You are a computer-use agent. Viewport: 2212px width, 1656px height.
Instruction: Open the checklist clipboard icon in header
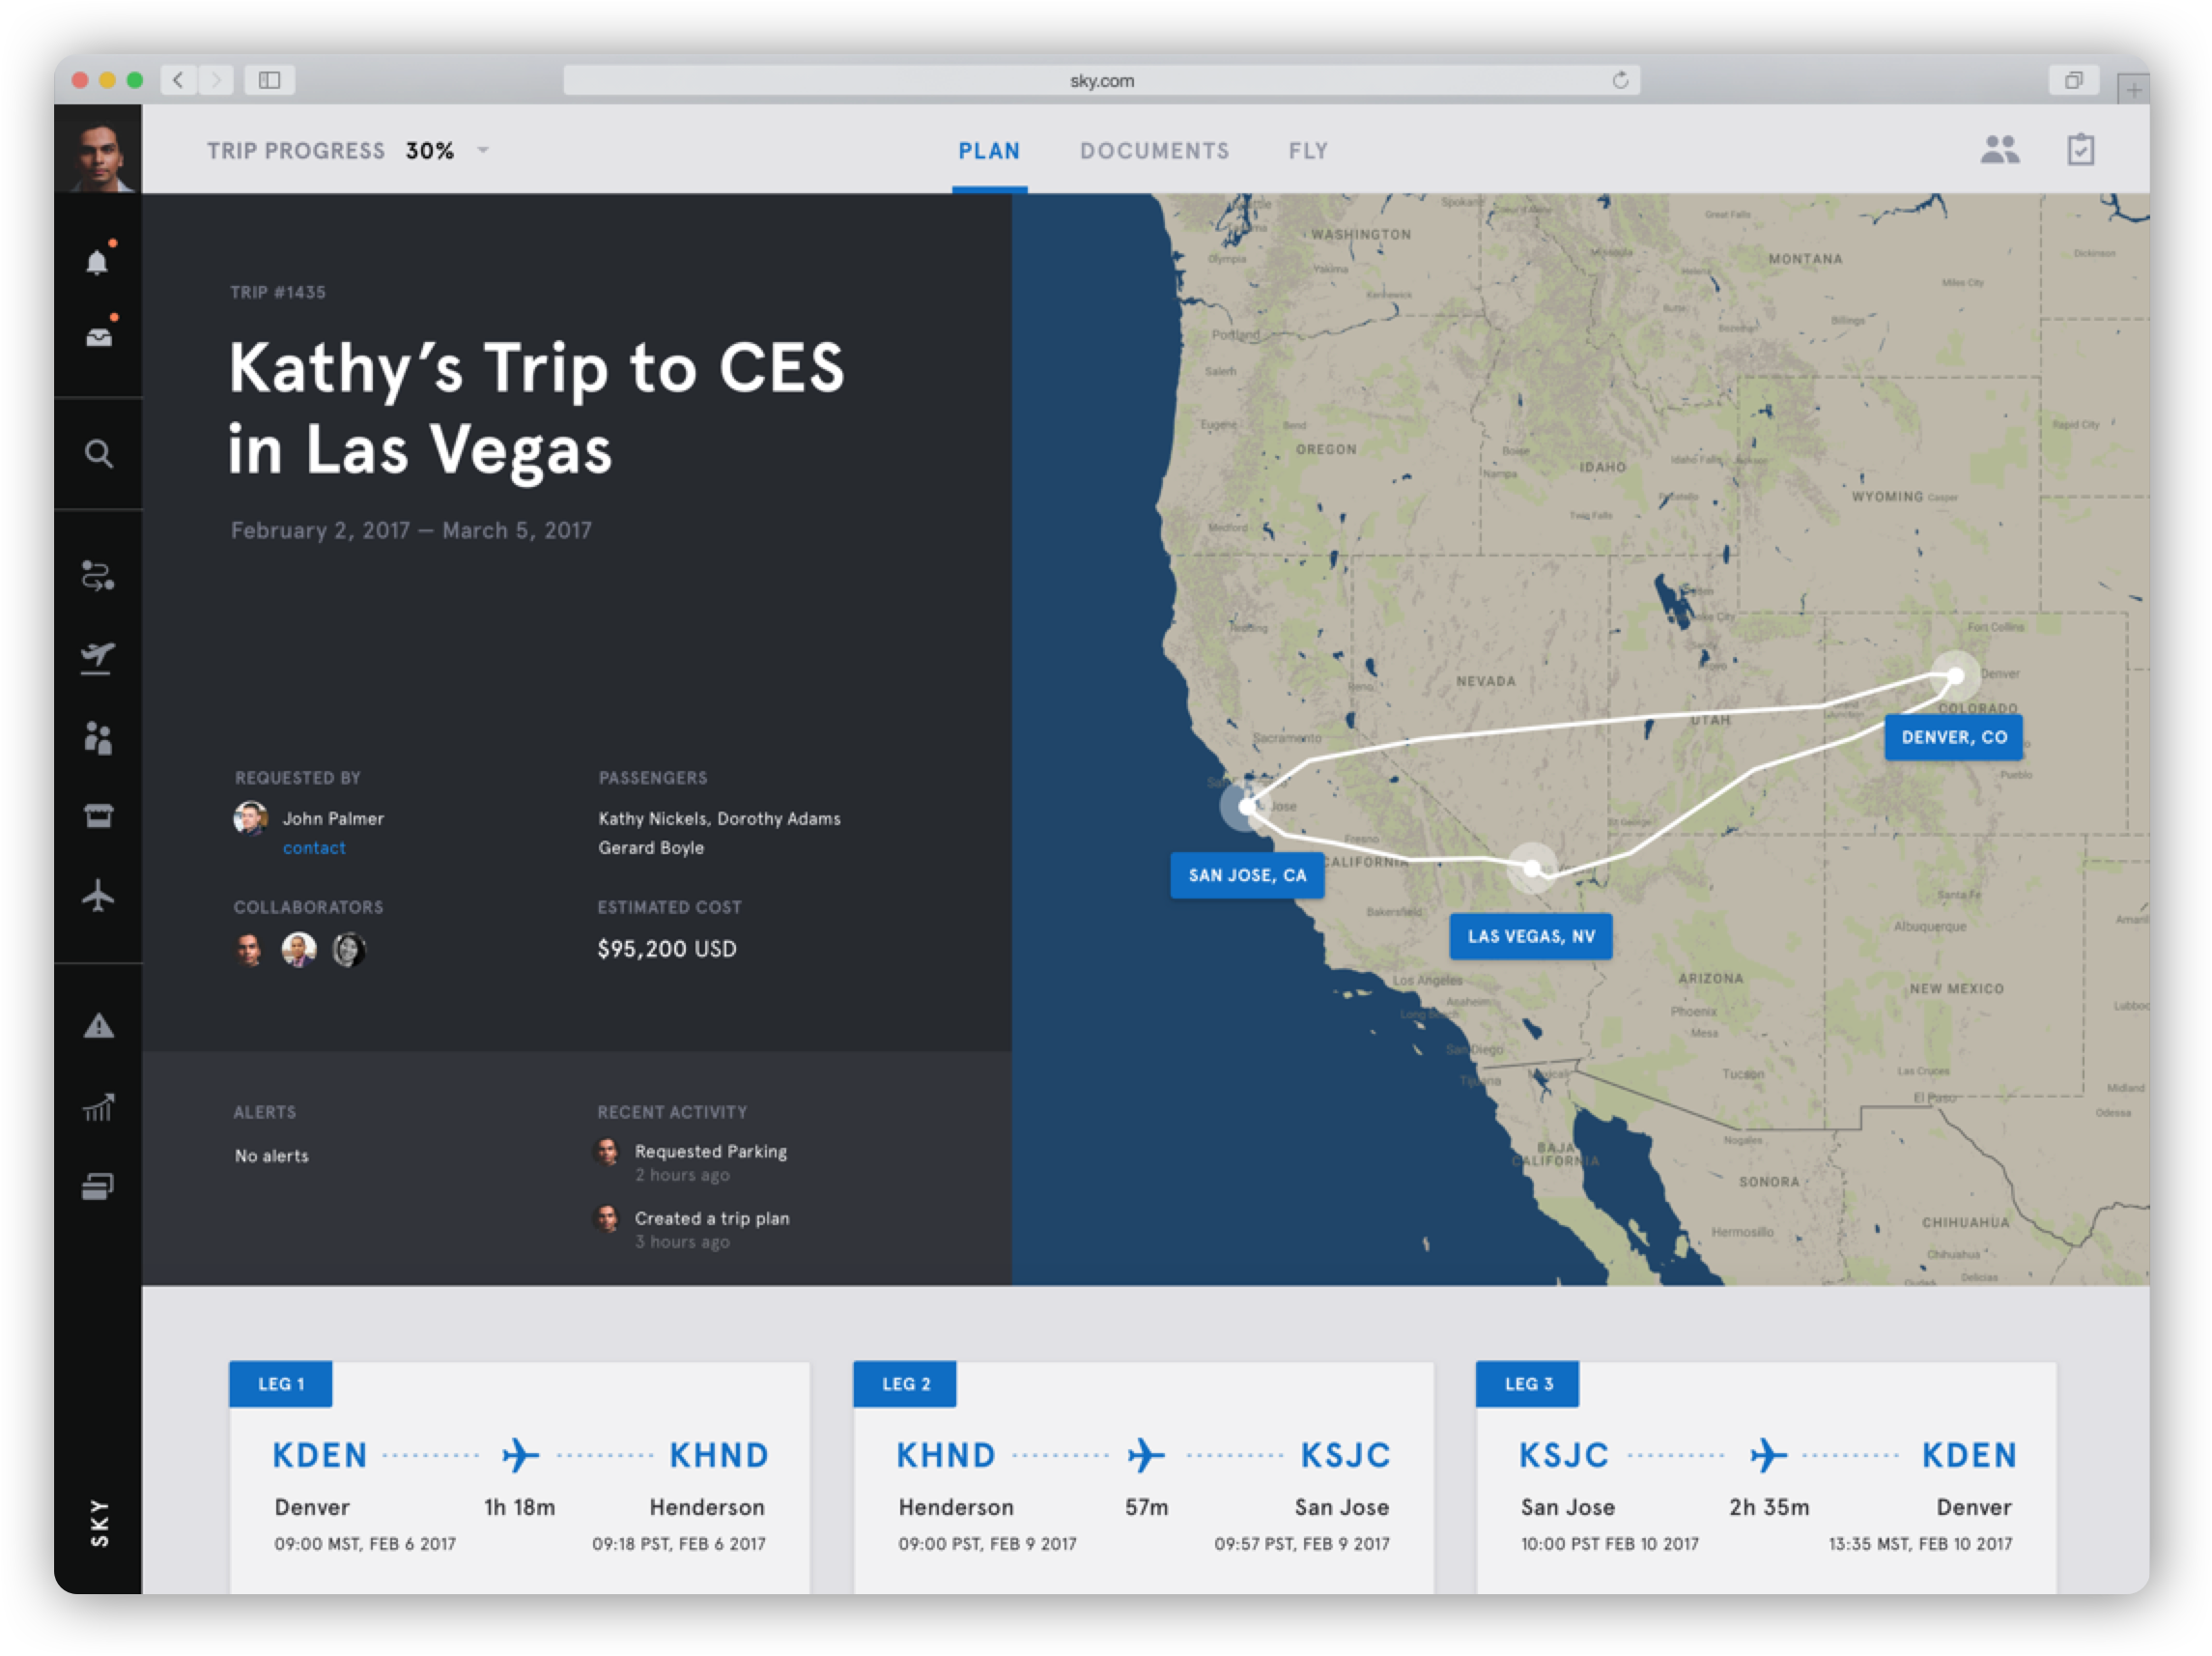[x=2080, y=150]
